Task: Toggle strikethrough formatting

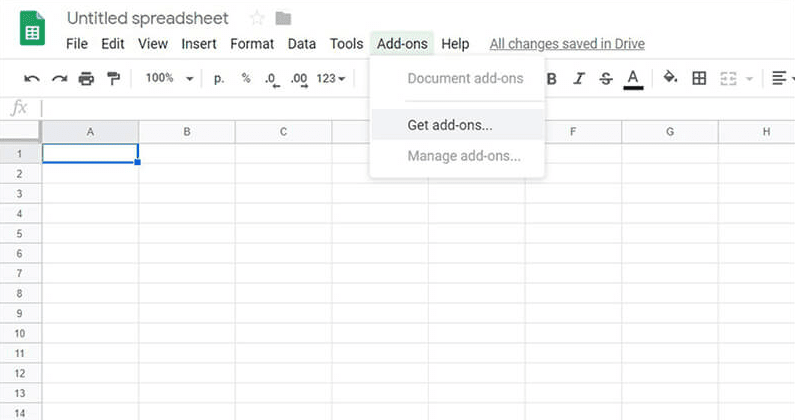Action: point(605,79)
